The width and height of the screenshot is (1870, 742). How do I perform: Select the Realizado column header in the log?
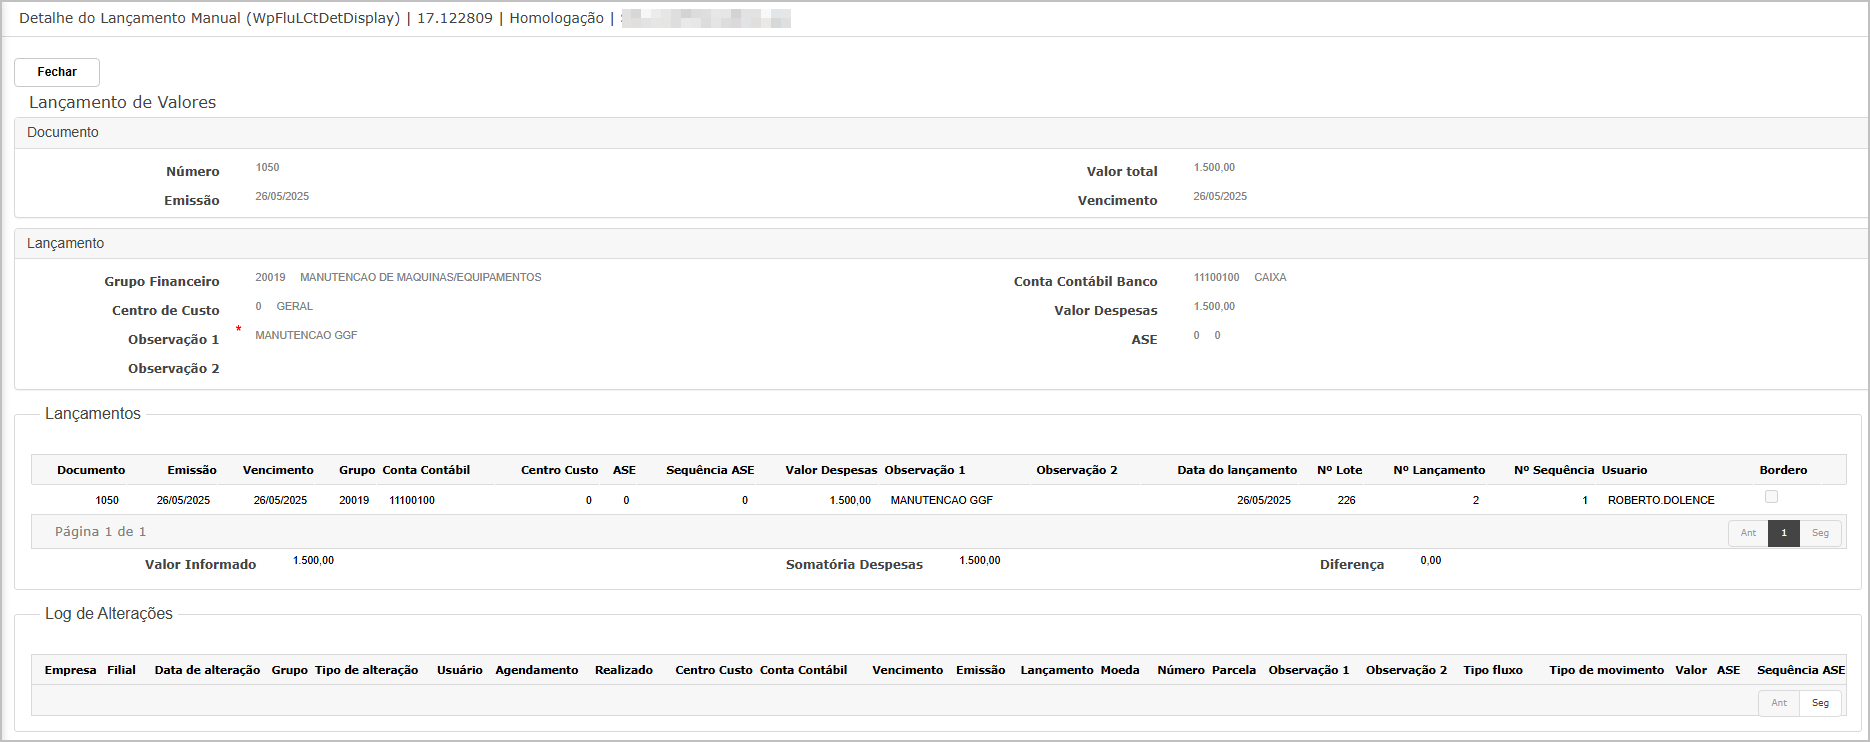click(623, 670)
